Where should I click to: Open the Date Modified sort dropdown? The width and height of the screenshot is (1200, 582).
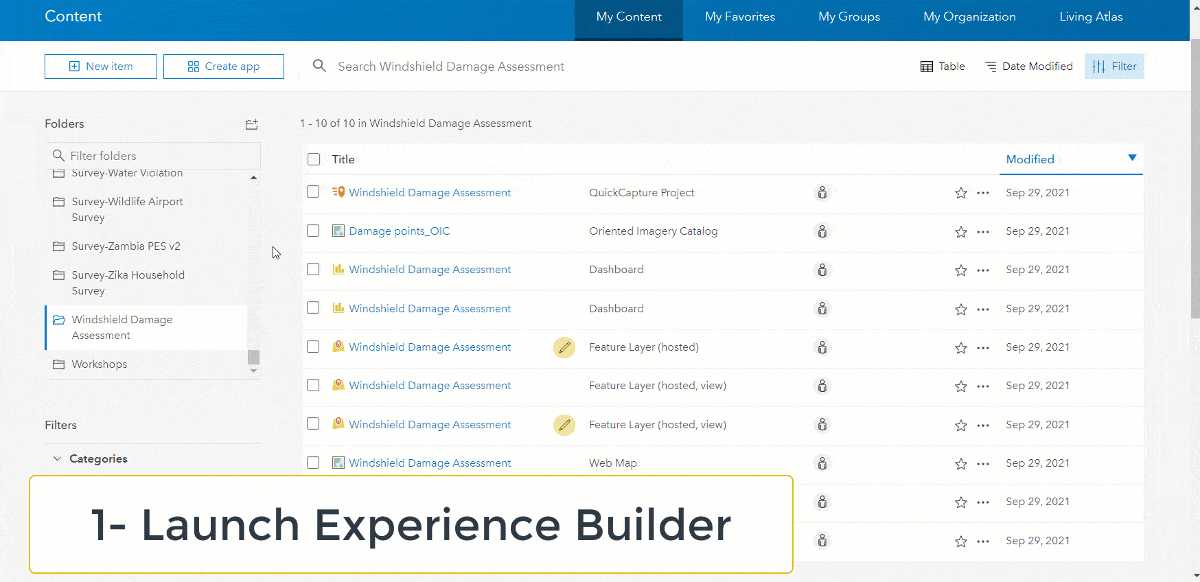[1028, 66]
